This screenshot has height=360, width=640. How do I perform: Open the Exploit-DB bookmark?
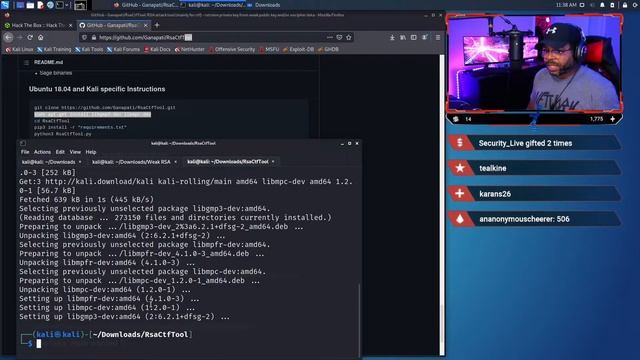pos(298,49)
